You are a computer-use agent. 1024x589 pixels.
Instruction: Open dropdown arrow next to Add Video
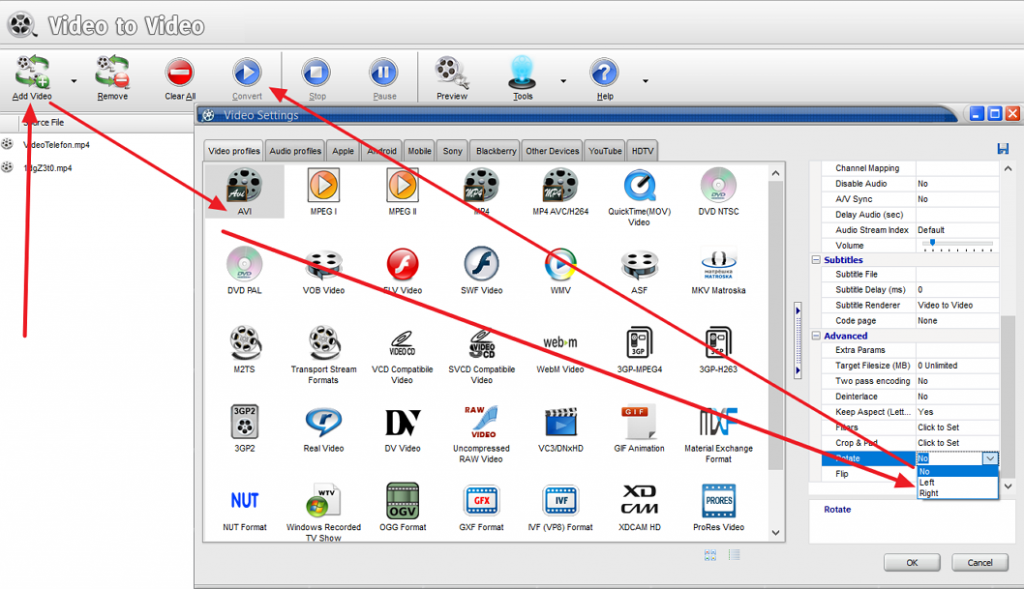point(74,81)
